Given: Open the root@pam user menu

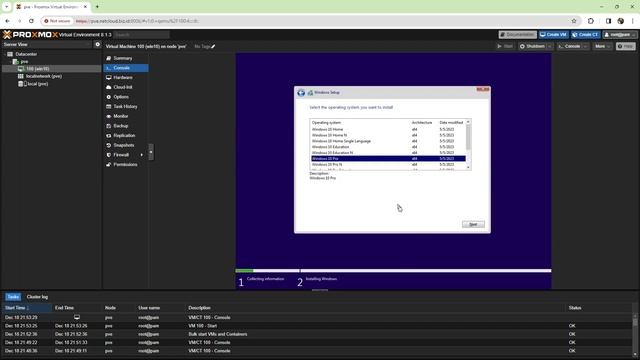Looking at the screenshot, I should point(620,35).
